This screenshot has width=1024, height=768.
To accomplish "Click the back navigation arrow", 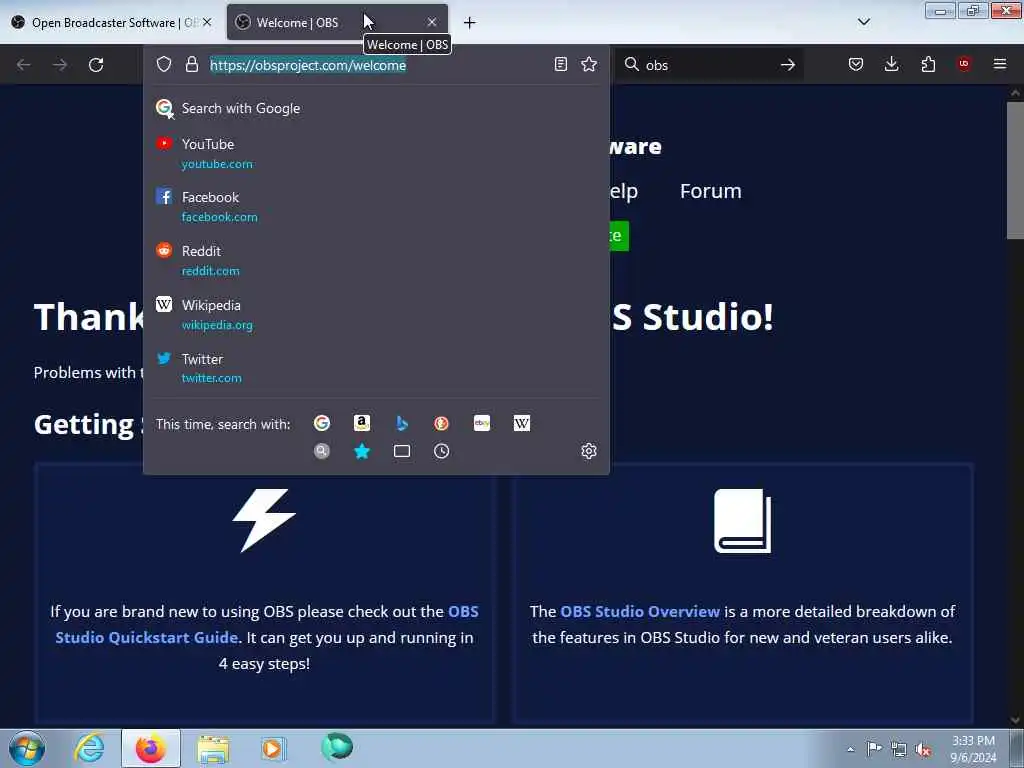I will coord(24,65).
